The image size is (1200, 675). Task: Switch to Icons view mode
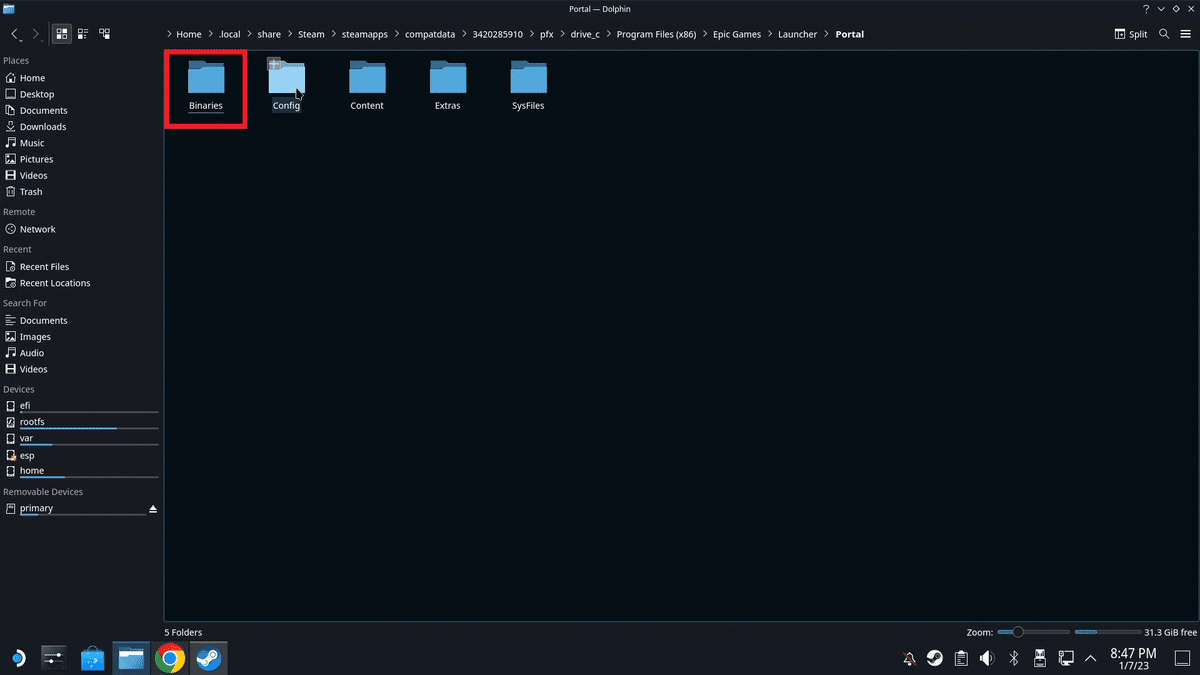pyautogui.click(x=62, y=34)
